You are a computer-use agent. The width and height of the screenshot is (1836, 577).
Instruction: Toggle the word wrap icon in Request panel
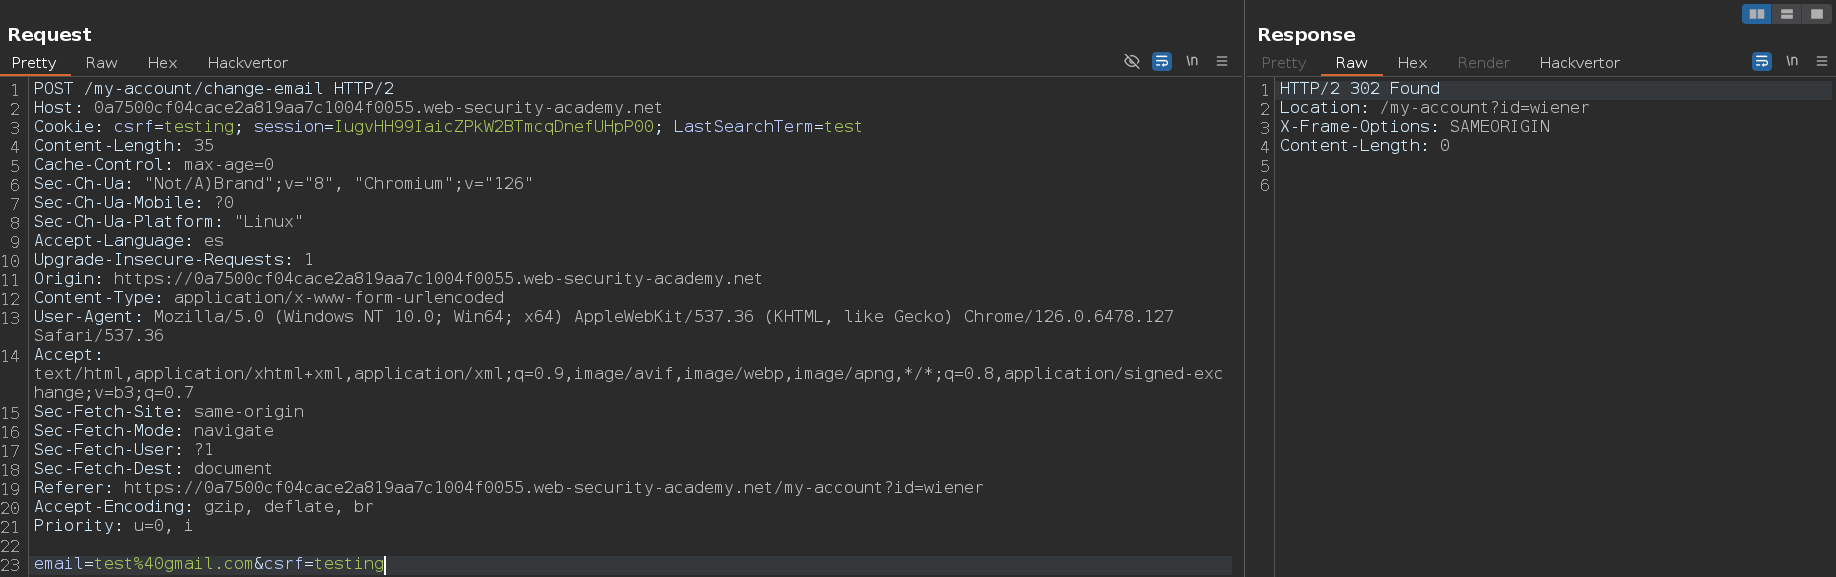tap(1161, 62)
